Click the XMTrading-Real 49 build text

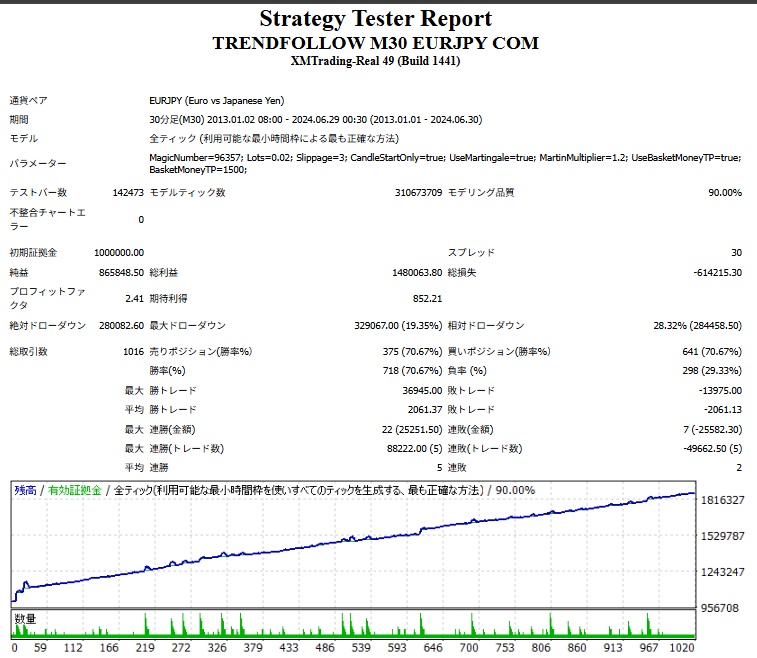376,61
